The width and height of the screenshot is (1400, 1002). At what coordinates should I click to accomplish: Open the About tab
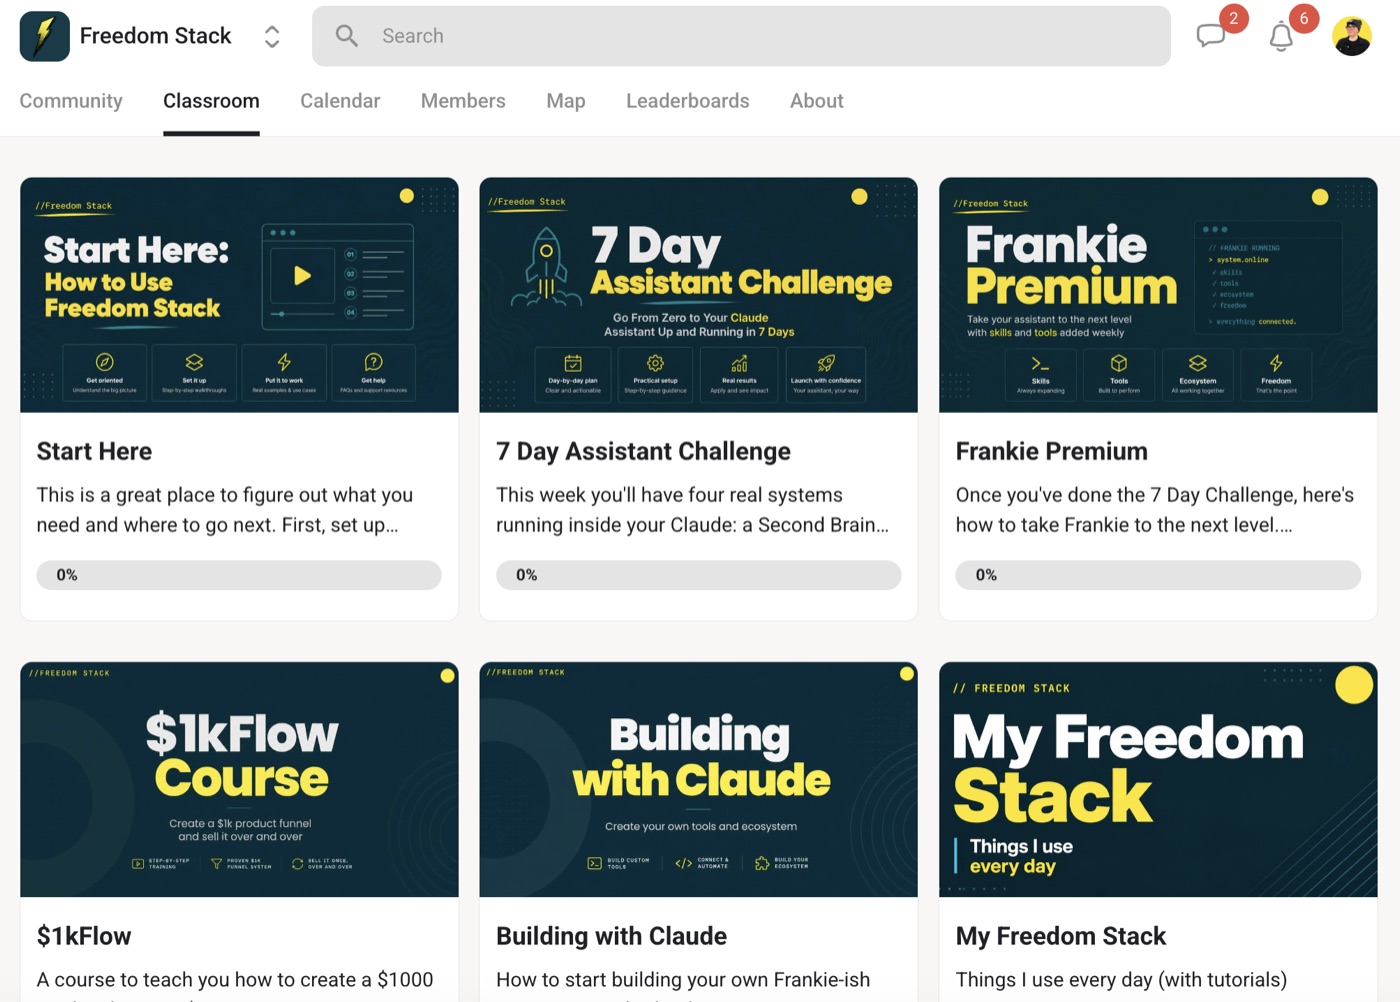click(817, 101)
